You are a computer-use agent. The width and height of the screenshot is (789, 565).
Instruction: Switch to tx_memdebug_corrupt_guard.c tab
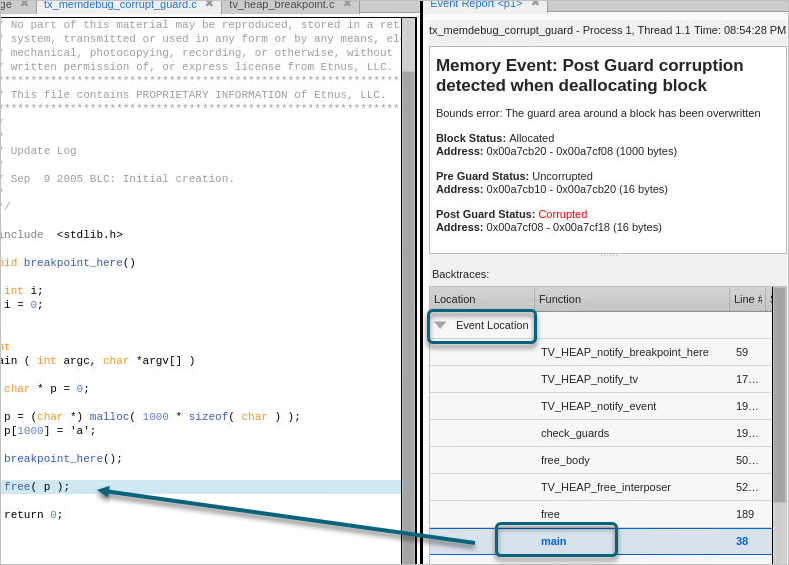[x=120, y=5]
